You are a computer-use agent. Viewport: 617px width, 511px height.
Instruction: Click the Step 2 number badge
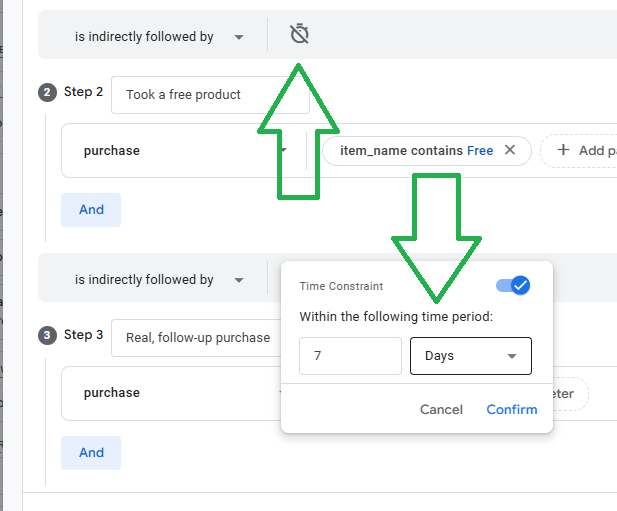tap(47, 92)
